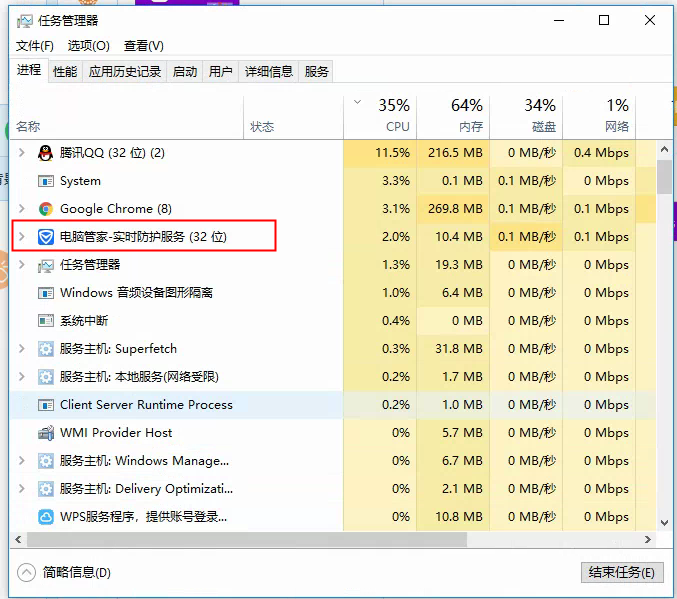
Task: Expand 服务主机: Windows Manage... row
Action: coord(22,460)
